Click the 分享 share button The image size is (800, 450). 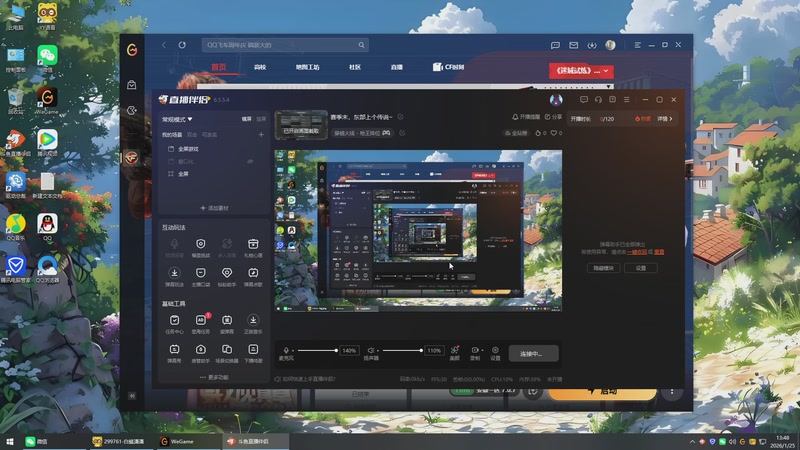pyautogui.click(x=553, y=117)
